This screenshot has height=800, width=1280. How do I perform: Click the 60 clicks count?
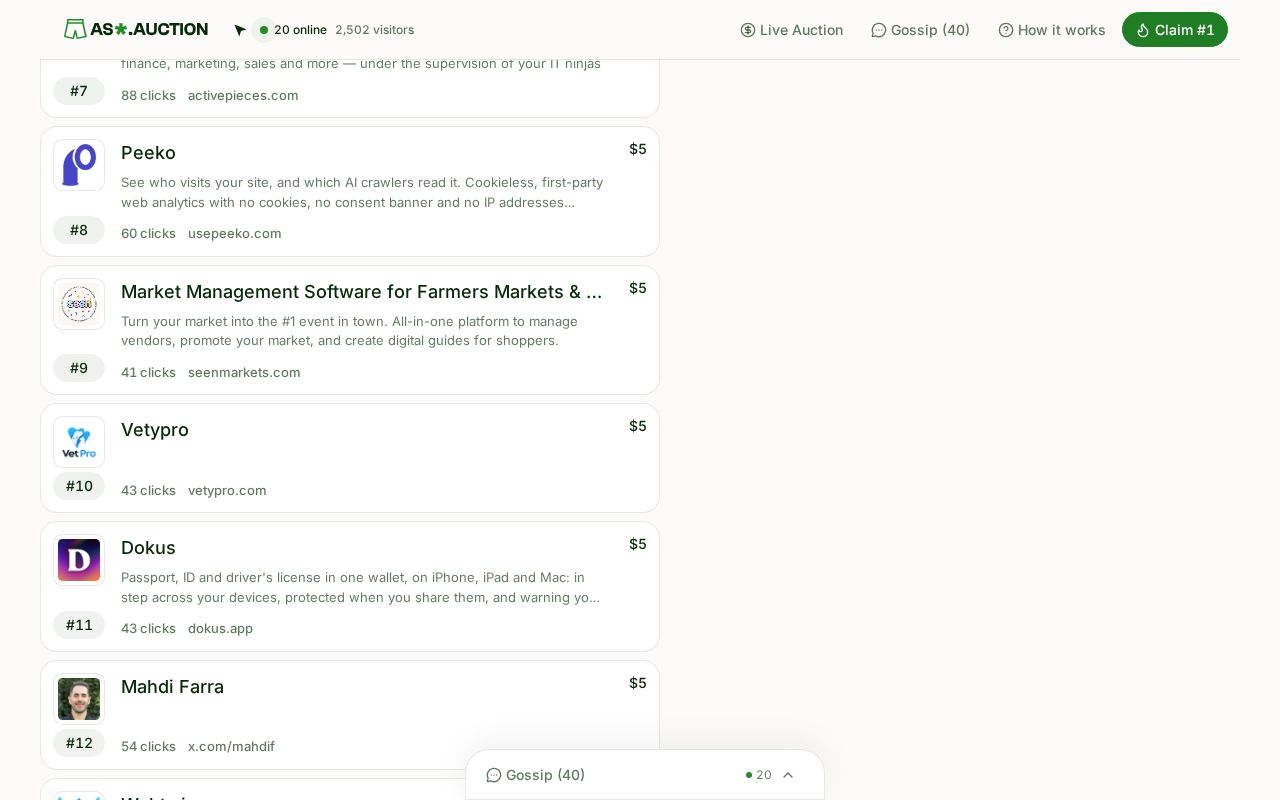[x=148, y=233]
